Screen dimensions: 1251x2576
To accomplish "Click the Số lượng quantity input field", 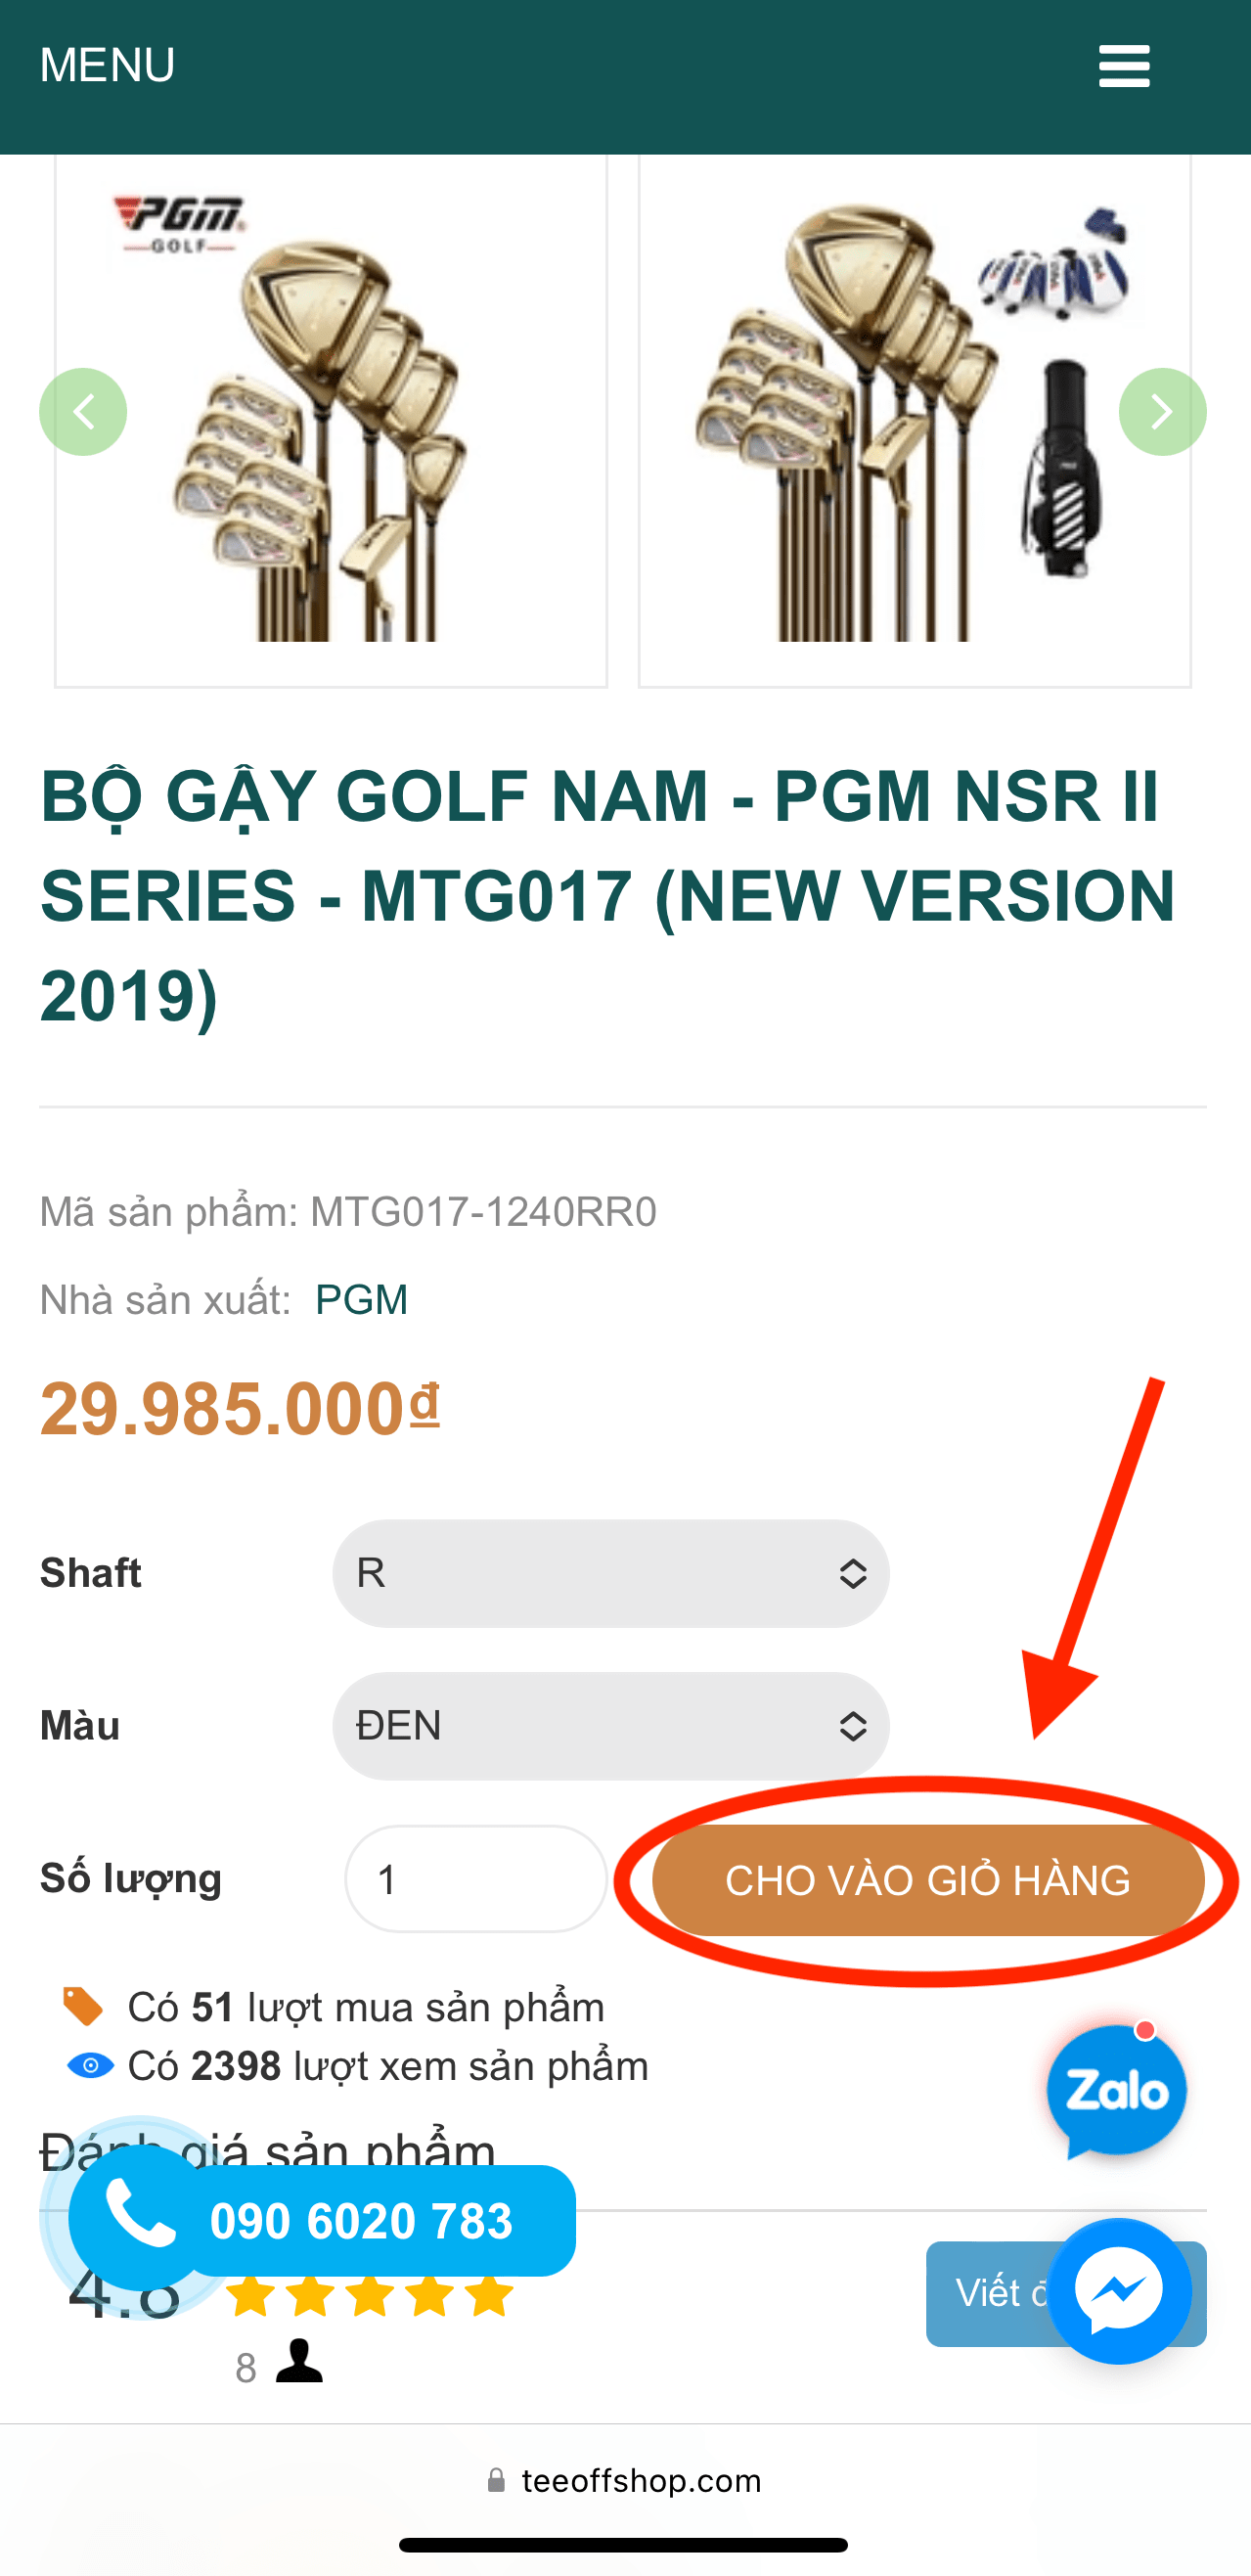I will [x=476, y=1879].
